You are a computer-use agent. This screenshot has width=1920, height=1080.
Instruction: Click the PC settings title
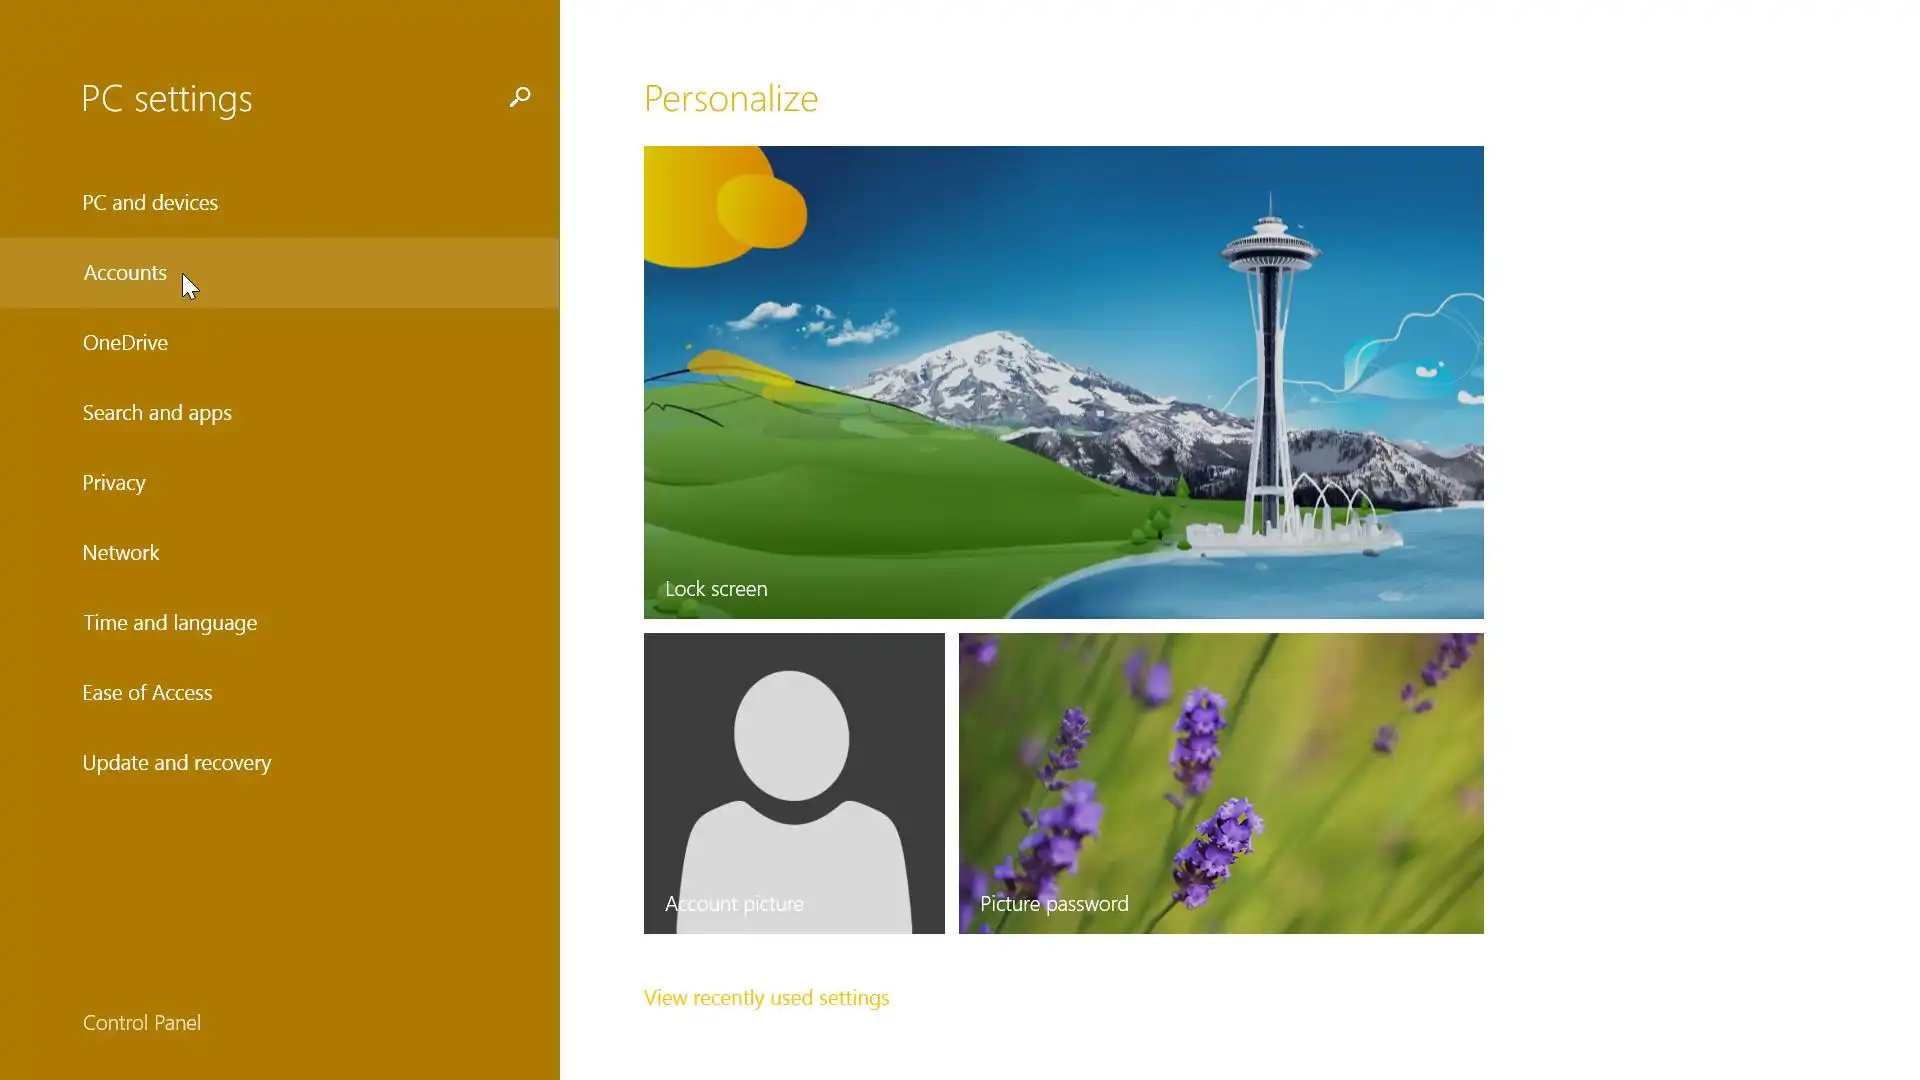pyautogui.click(x=167, y=98)
